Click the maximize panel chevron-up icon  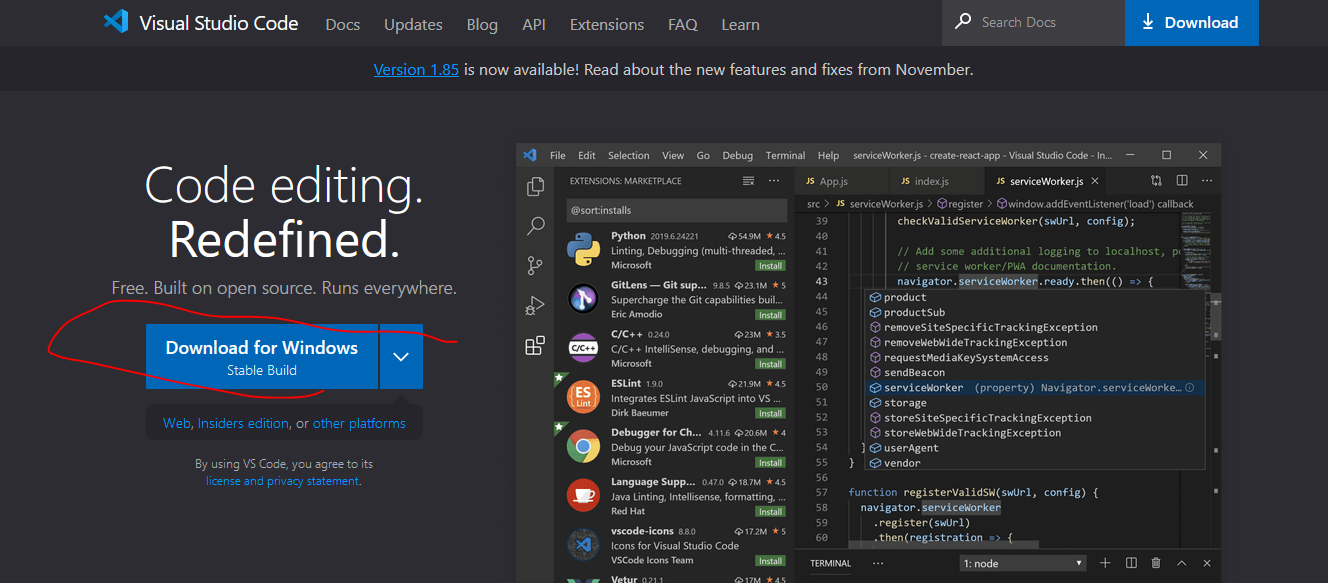point(1182,563)
